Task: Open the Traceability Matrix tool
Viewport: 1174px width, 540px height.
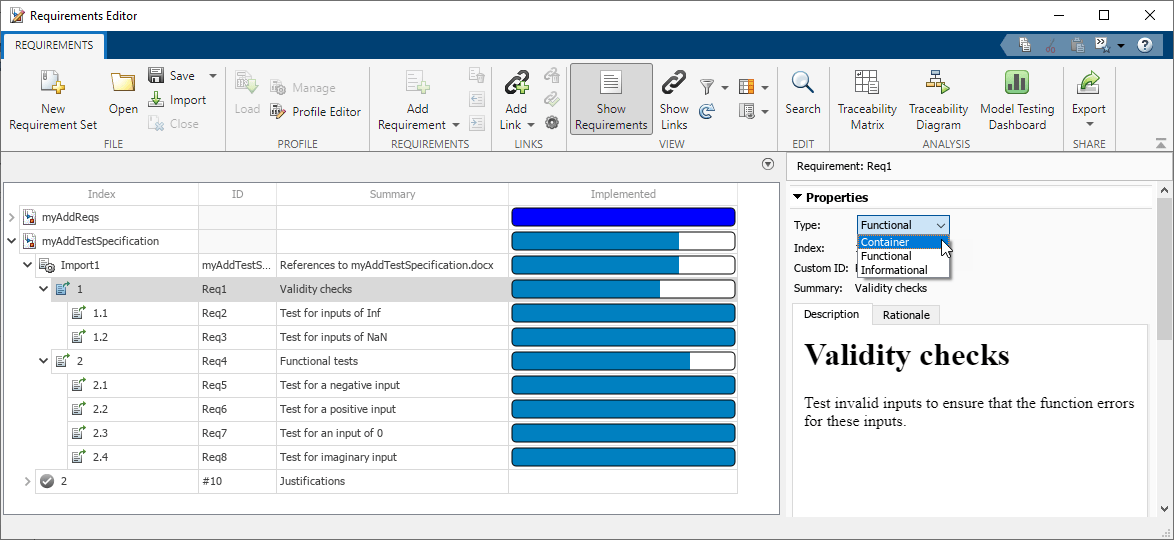Action: tap(867, 100)
